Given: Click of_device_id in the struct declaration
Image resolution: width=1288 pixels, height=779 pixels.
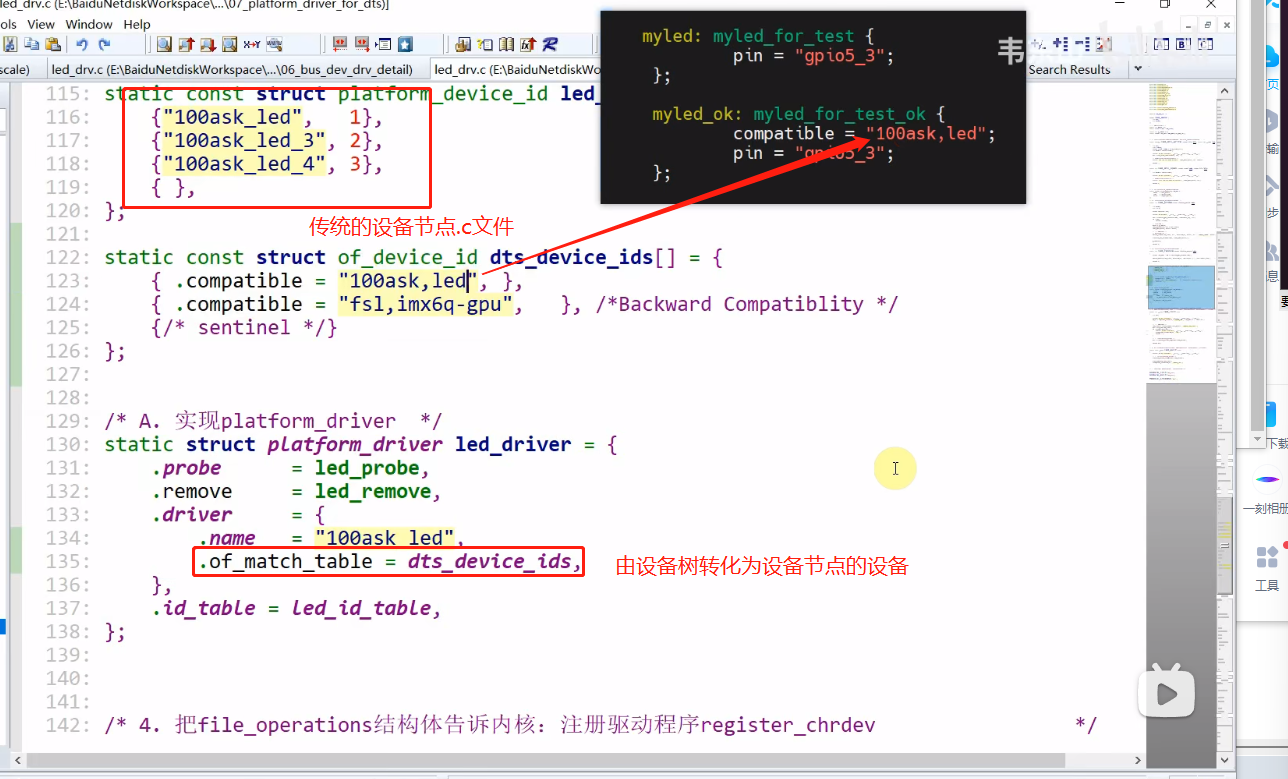Looking at the screenshot, I should (408, 257).
